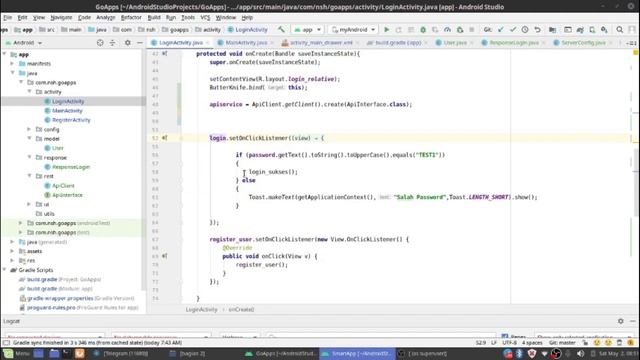Click the Git commit checkmark icon
Screen dimensions: 640x360
click(513, 30)
